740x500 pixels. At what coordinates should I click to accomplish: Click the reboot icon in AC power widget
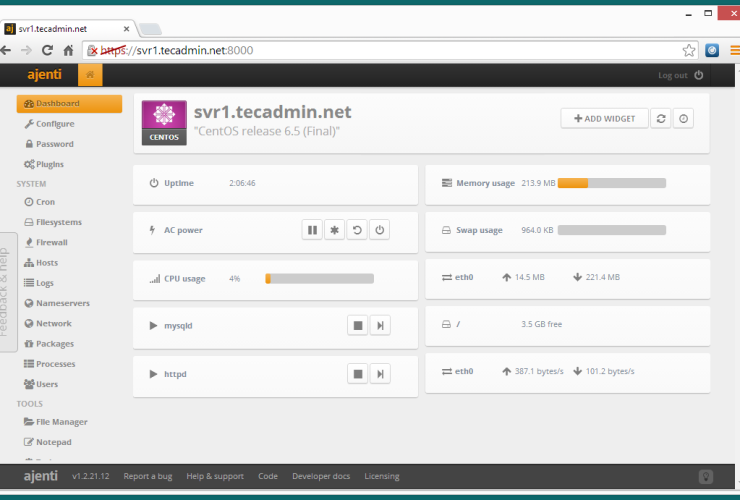pyautogui.click(x=357, y=230)
